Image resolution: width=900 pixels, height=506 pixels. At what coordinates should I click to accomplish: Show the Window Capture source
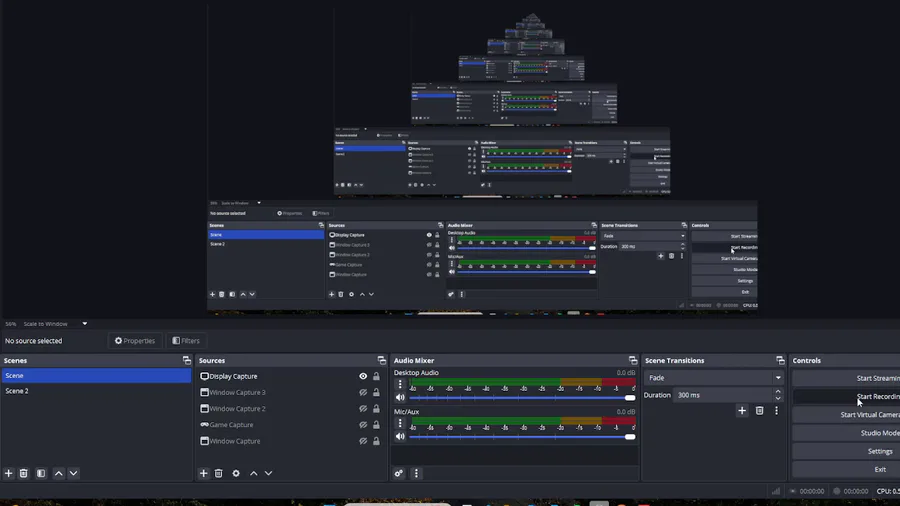[x=363, y=441]
